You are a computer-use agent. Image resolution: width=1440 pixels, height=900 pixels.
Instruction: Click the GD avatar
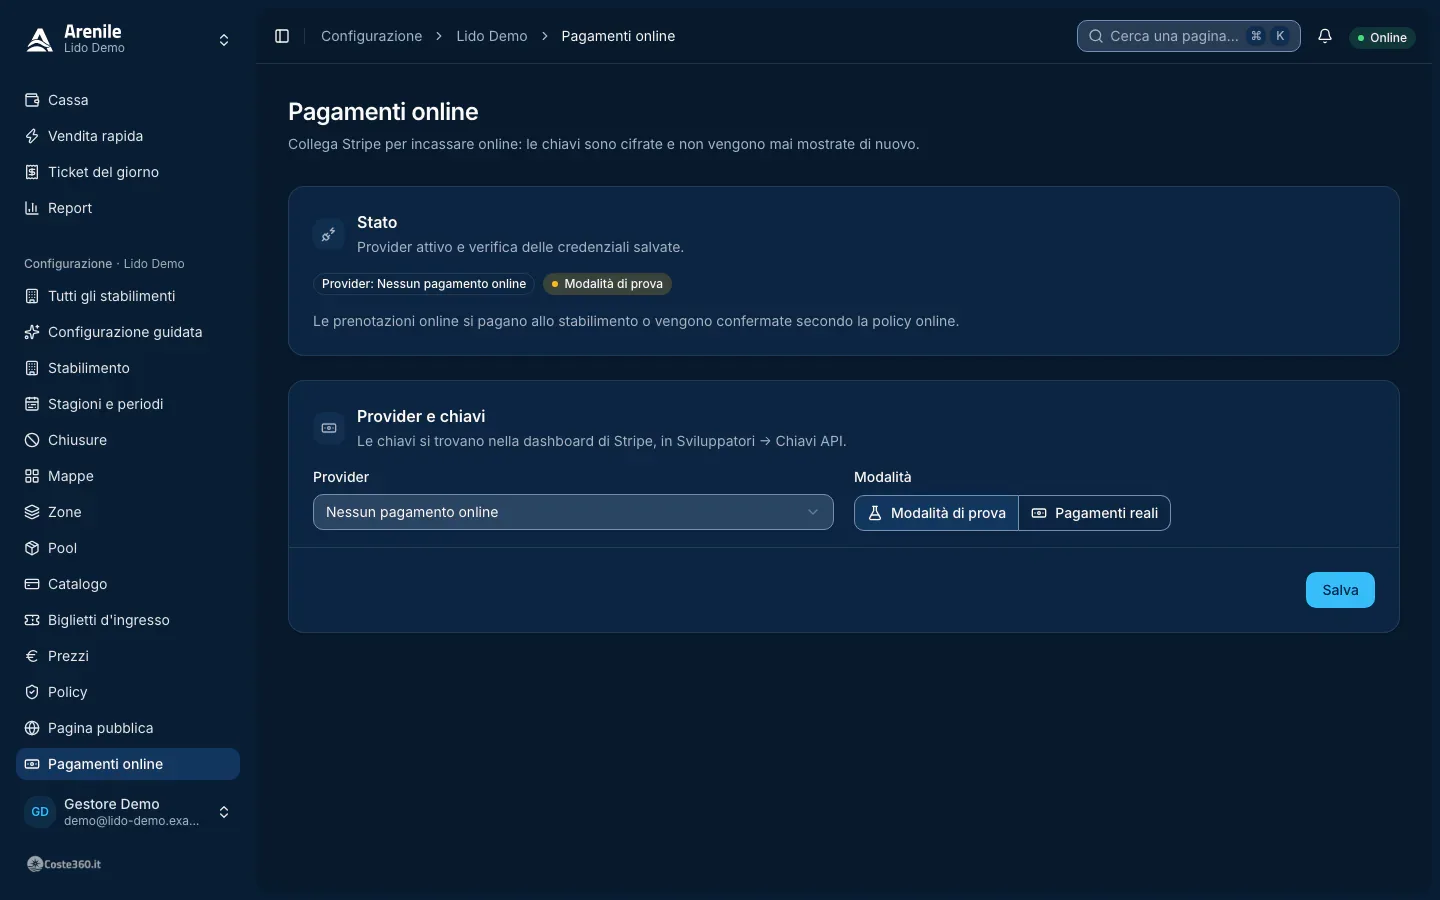point(40,812)
